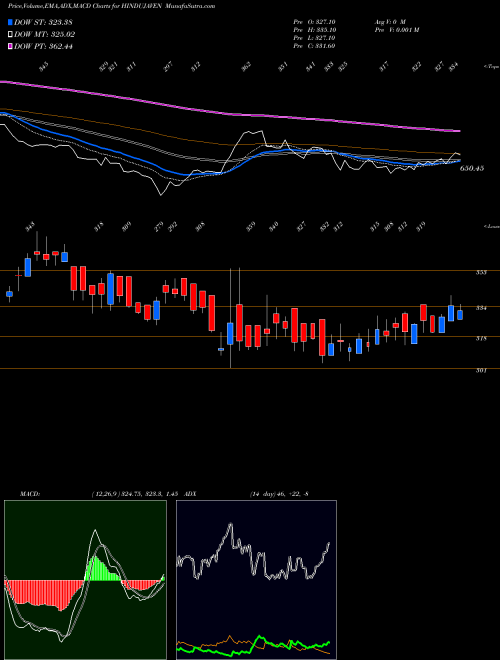Viewport: 500px width, 660px height.
Task: Click the magenta DOW PT legend swatch
Action: tap(11, 46)
